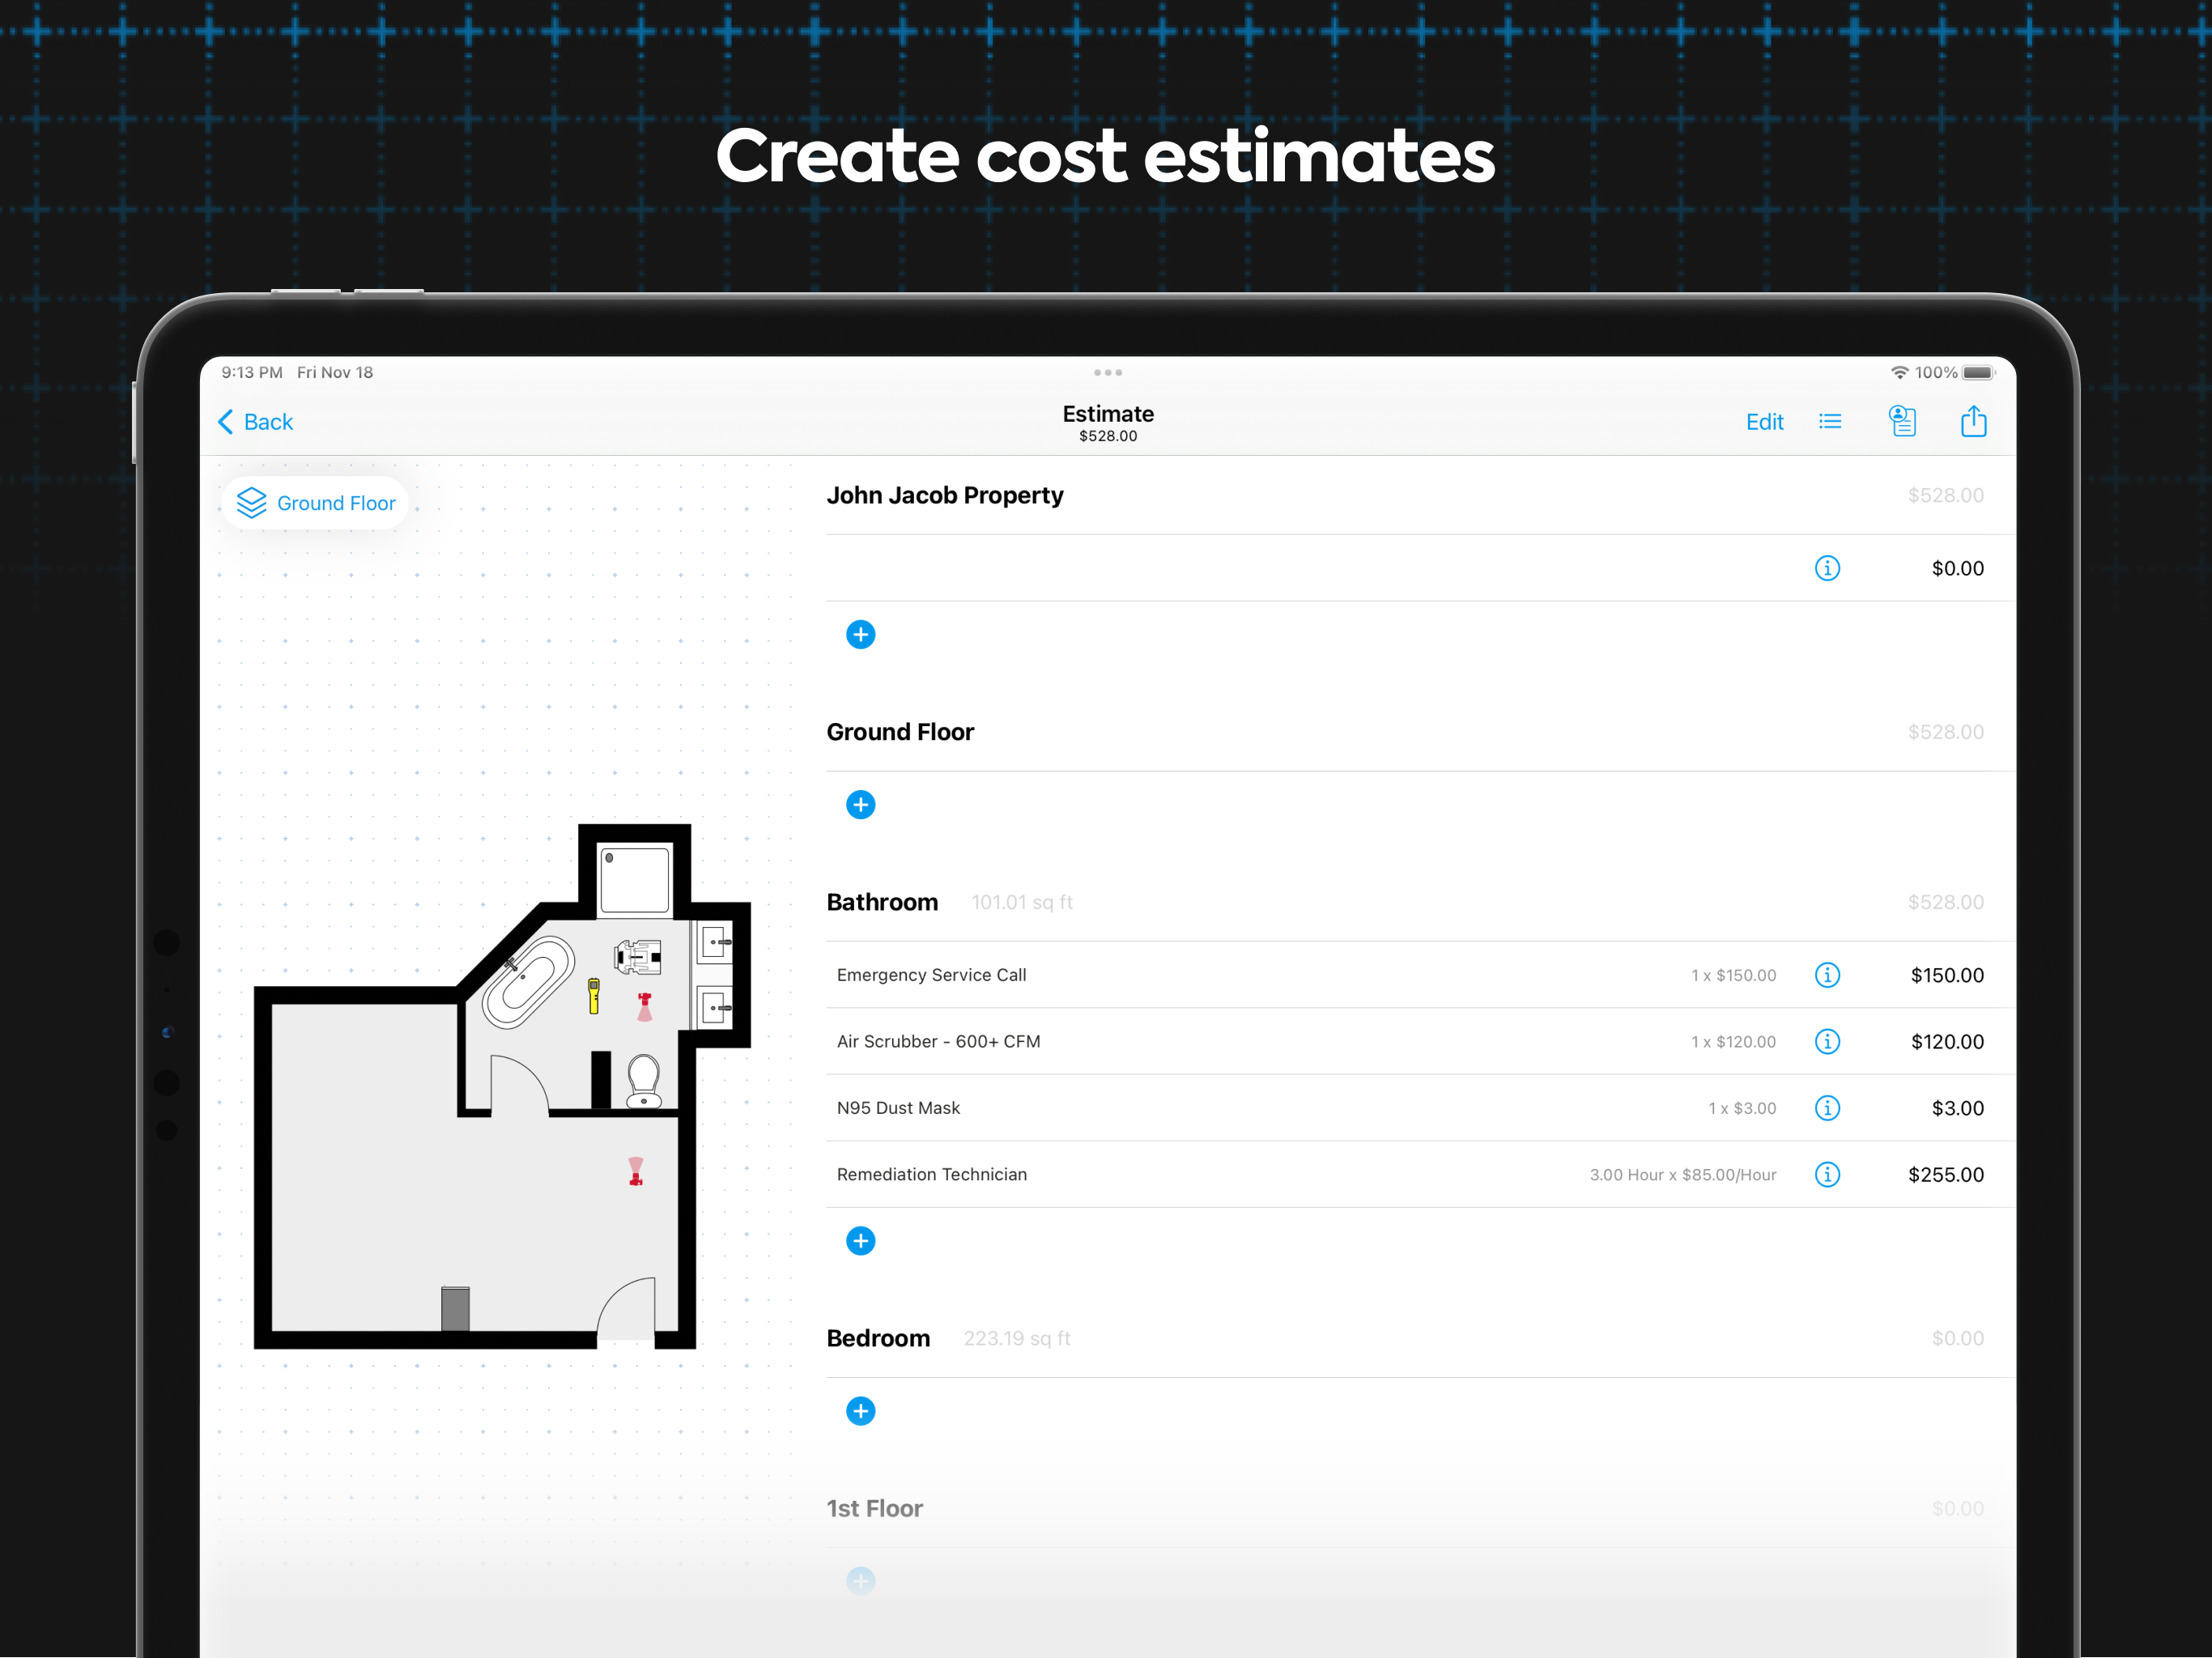Add an item to the Bedroom section

[860, 1410]
